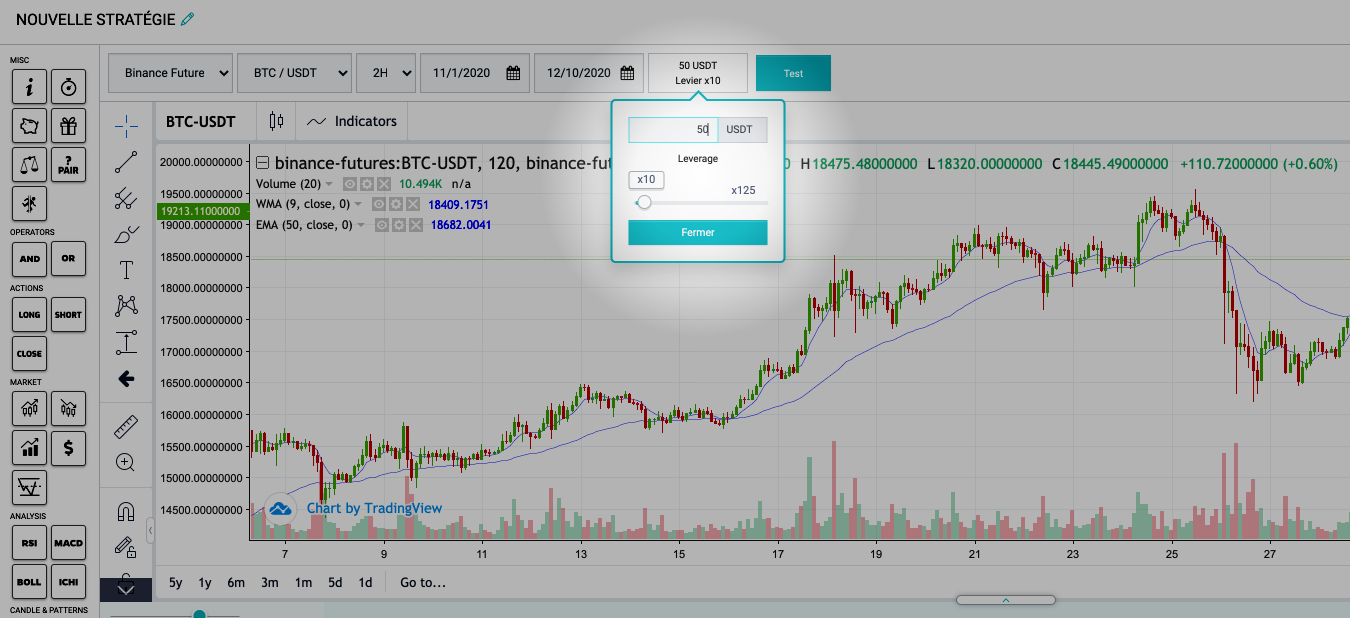1350x618 pixels.
Task: Add the PAIR question block
Action: (x=68, y=165)
